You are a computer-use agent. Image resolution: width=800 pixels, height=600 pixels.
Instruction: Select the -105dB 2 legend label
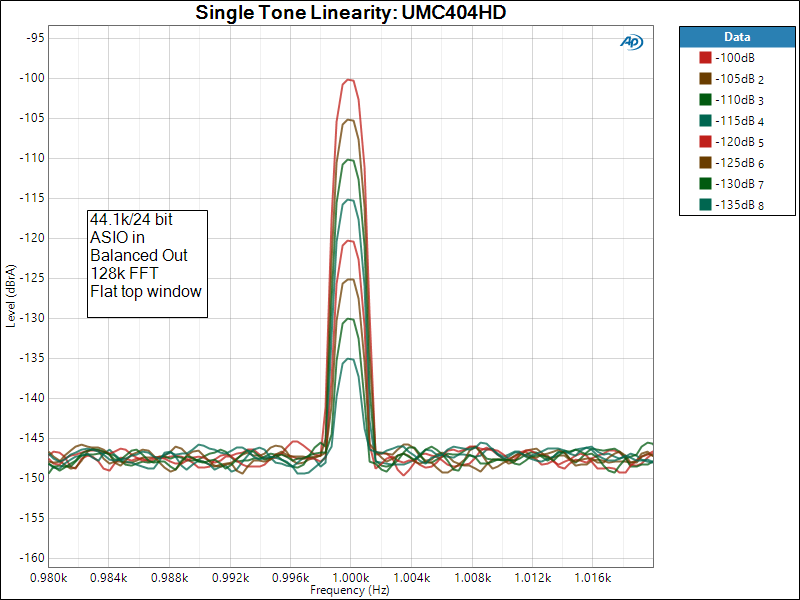point(739,79)
